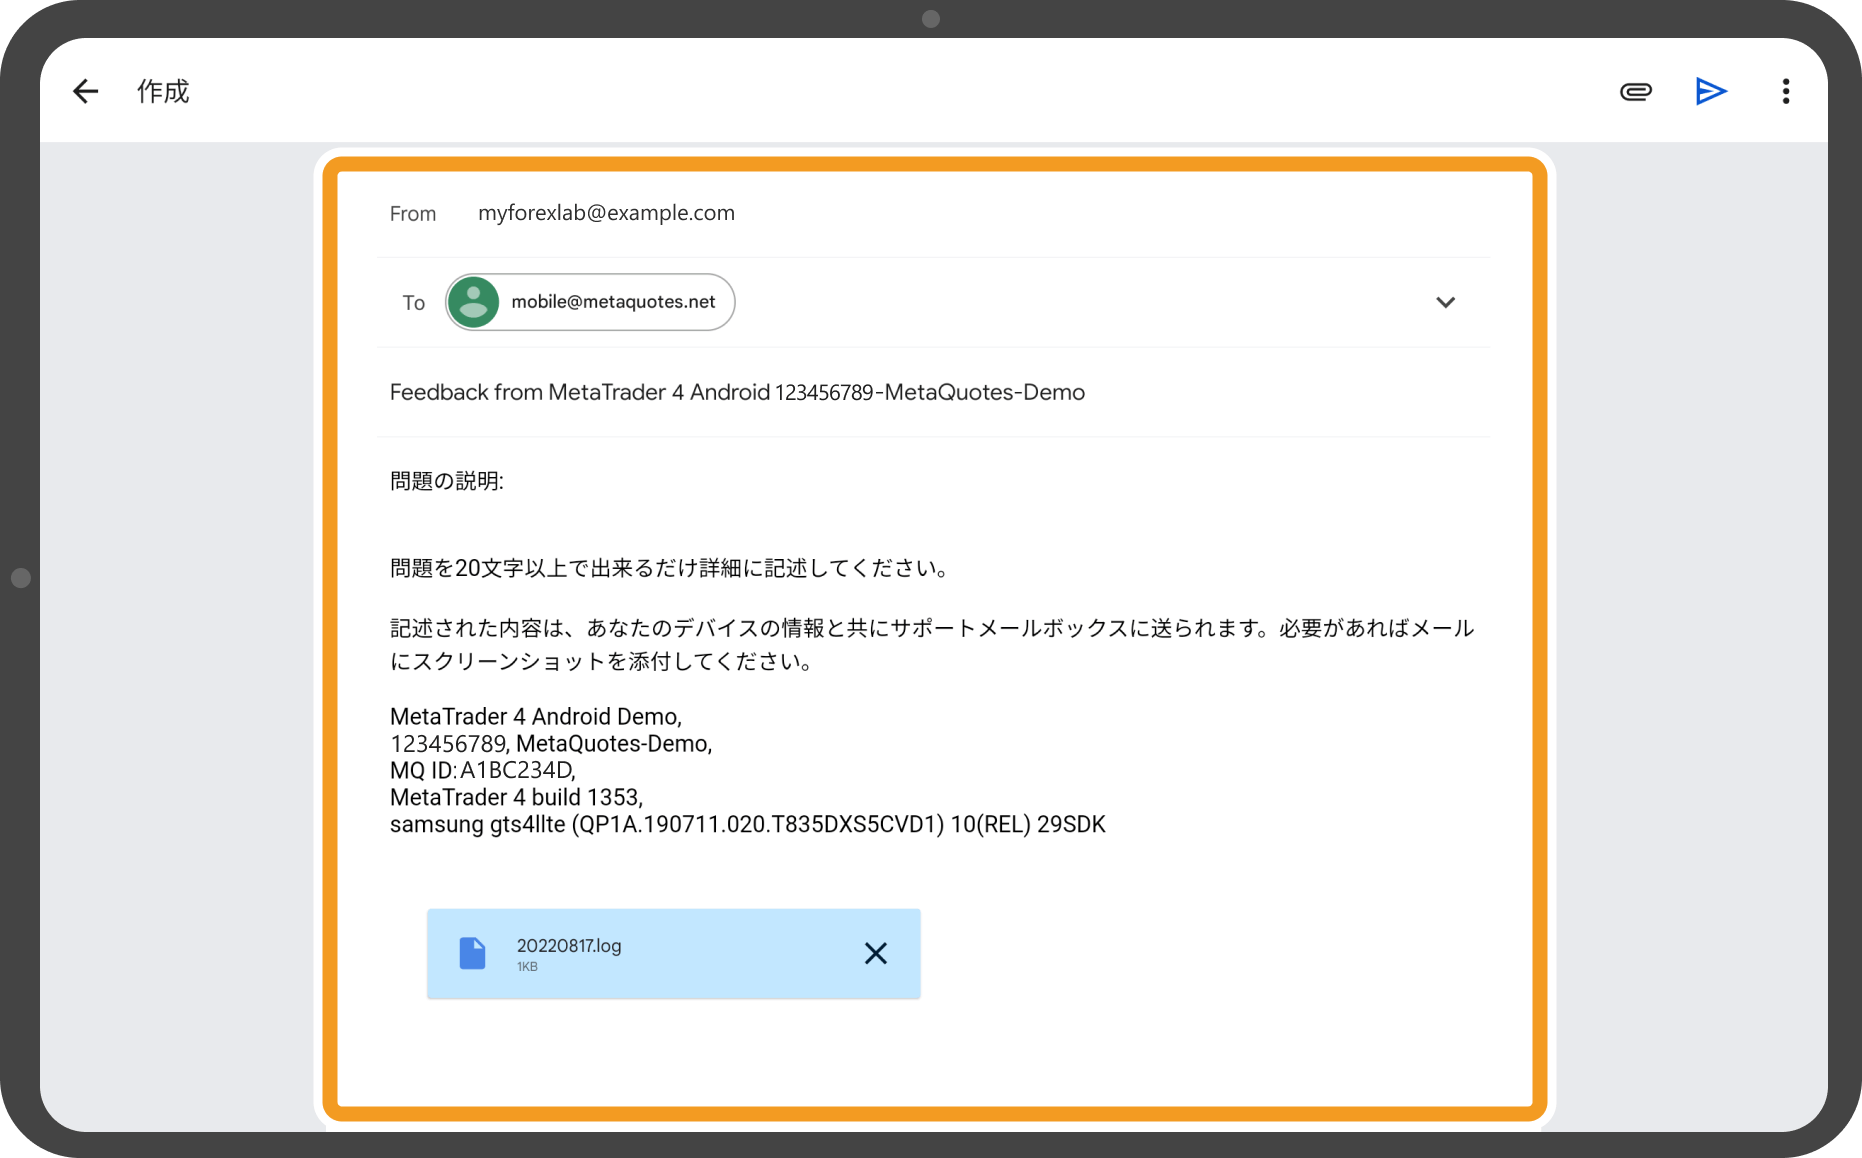Click the MQ ID:A1BC234D, line
Image resolution: width=1862 pixels, height=1158 pixels.
pos(483,770)
